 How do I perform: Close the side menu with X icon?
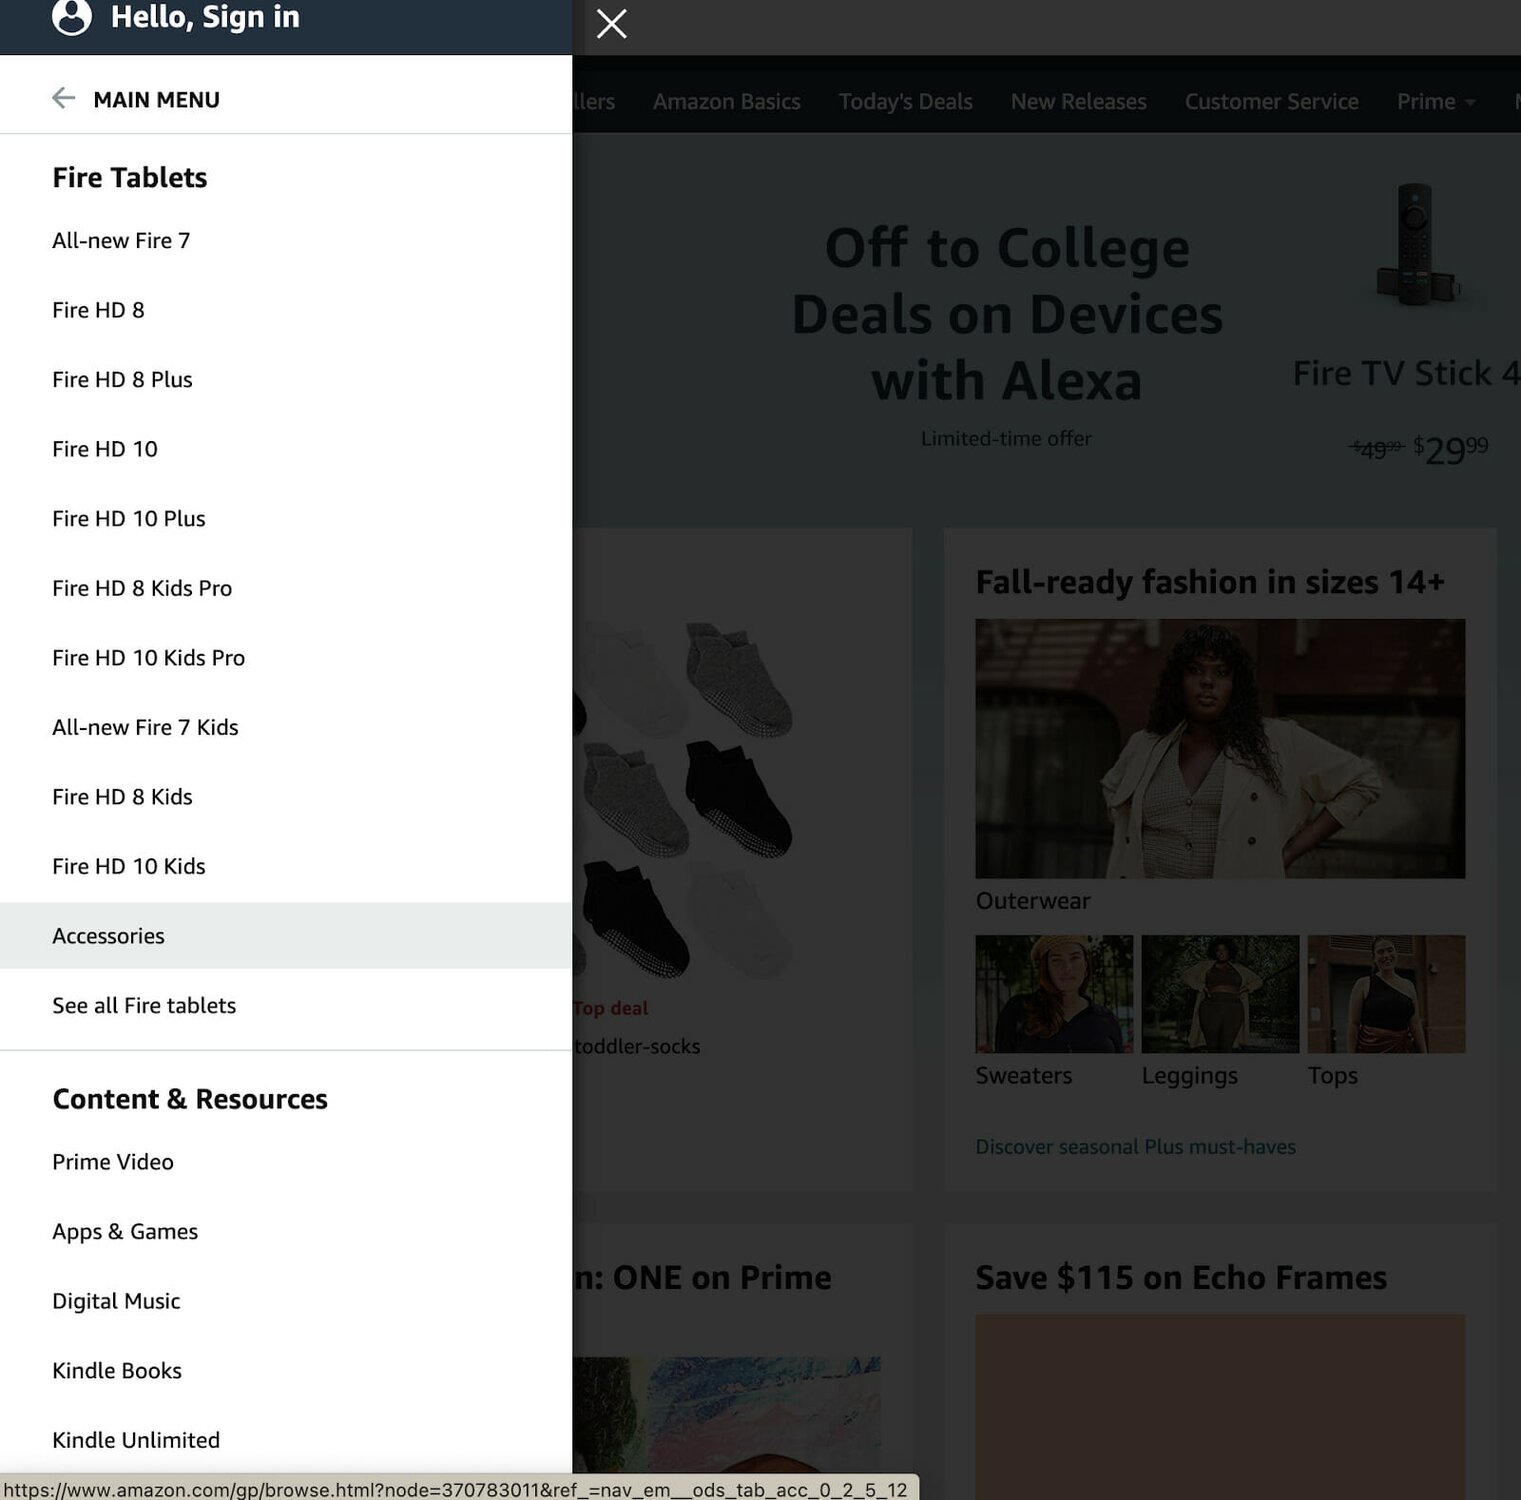(x=611, y=23)
